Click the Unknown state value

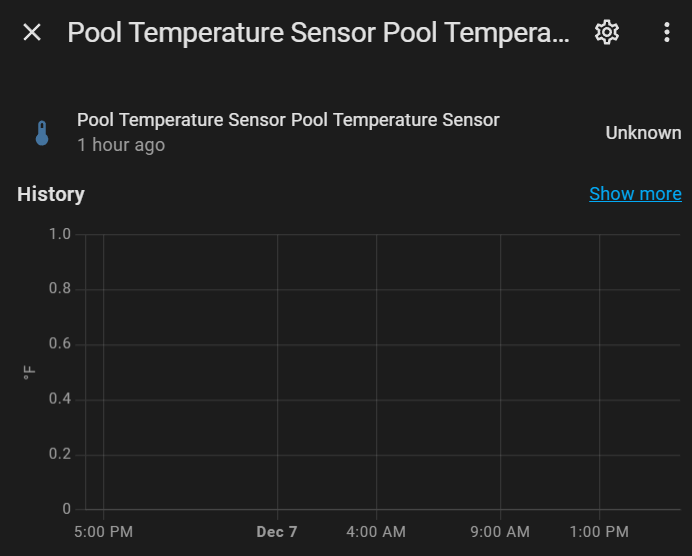click(x=643, y=133)
